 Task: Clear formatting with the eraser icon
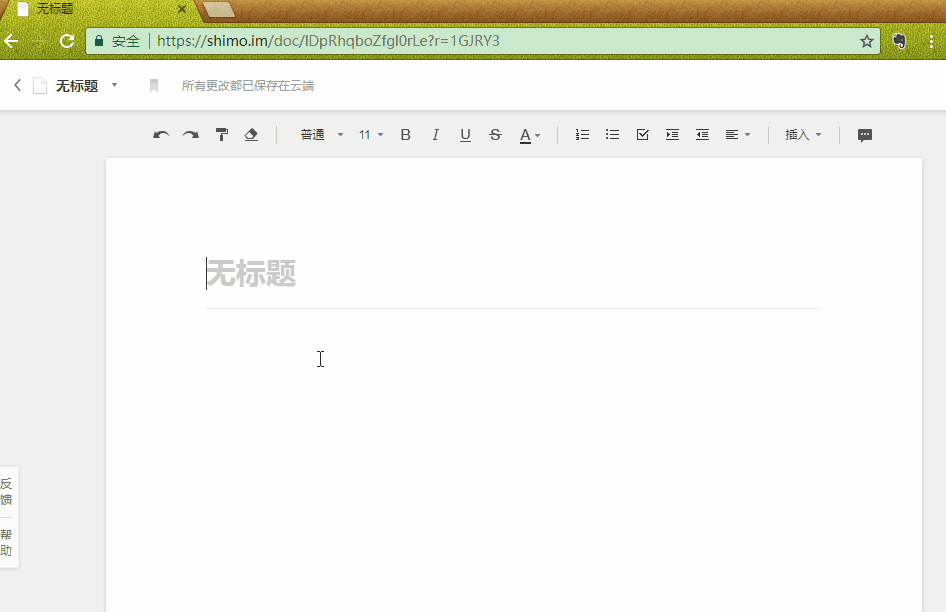point(251,135)
